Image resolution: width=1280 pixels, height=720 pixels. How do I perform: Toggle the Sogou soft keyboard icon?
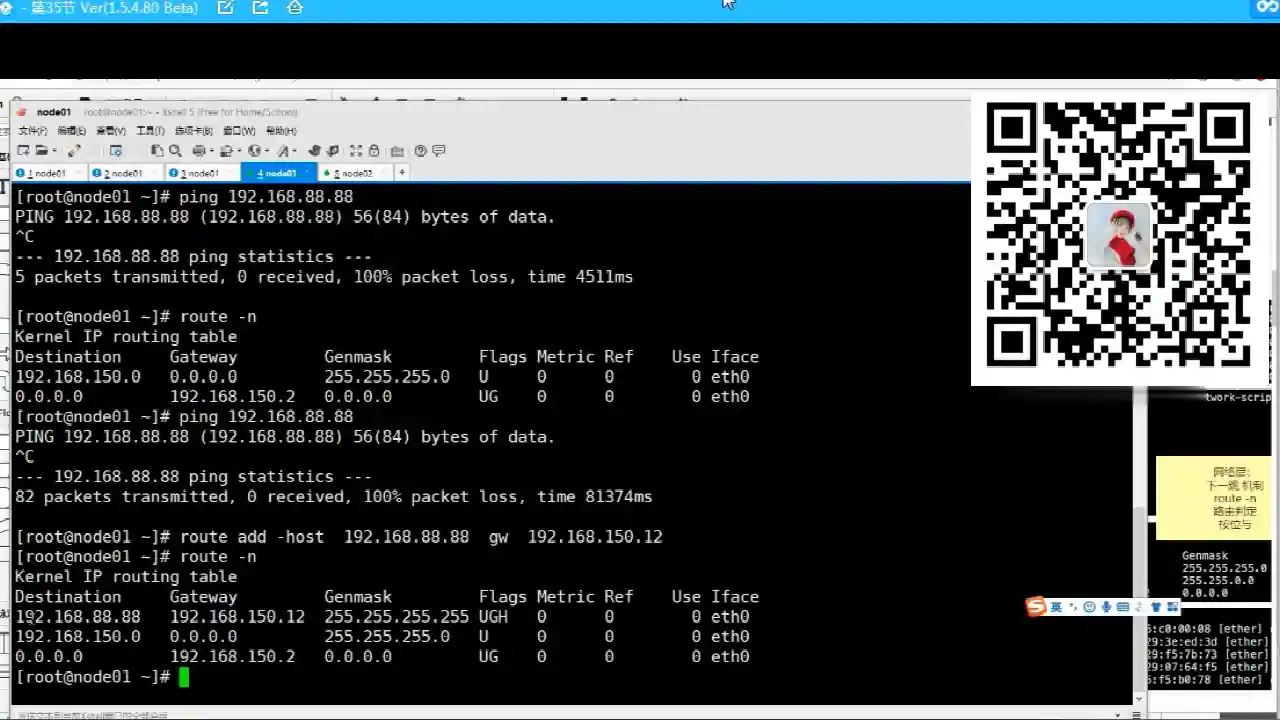pyautogui.click(x=1123, y=607)
